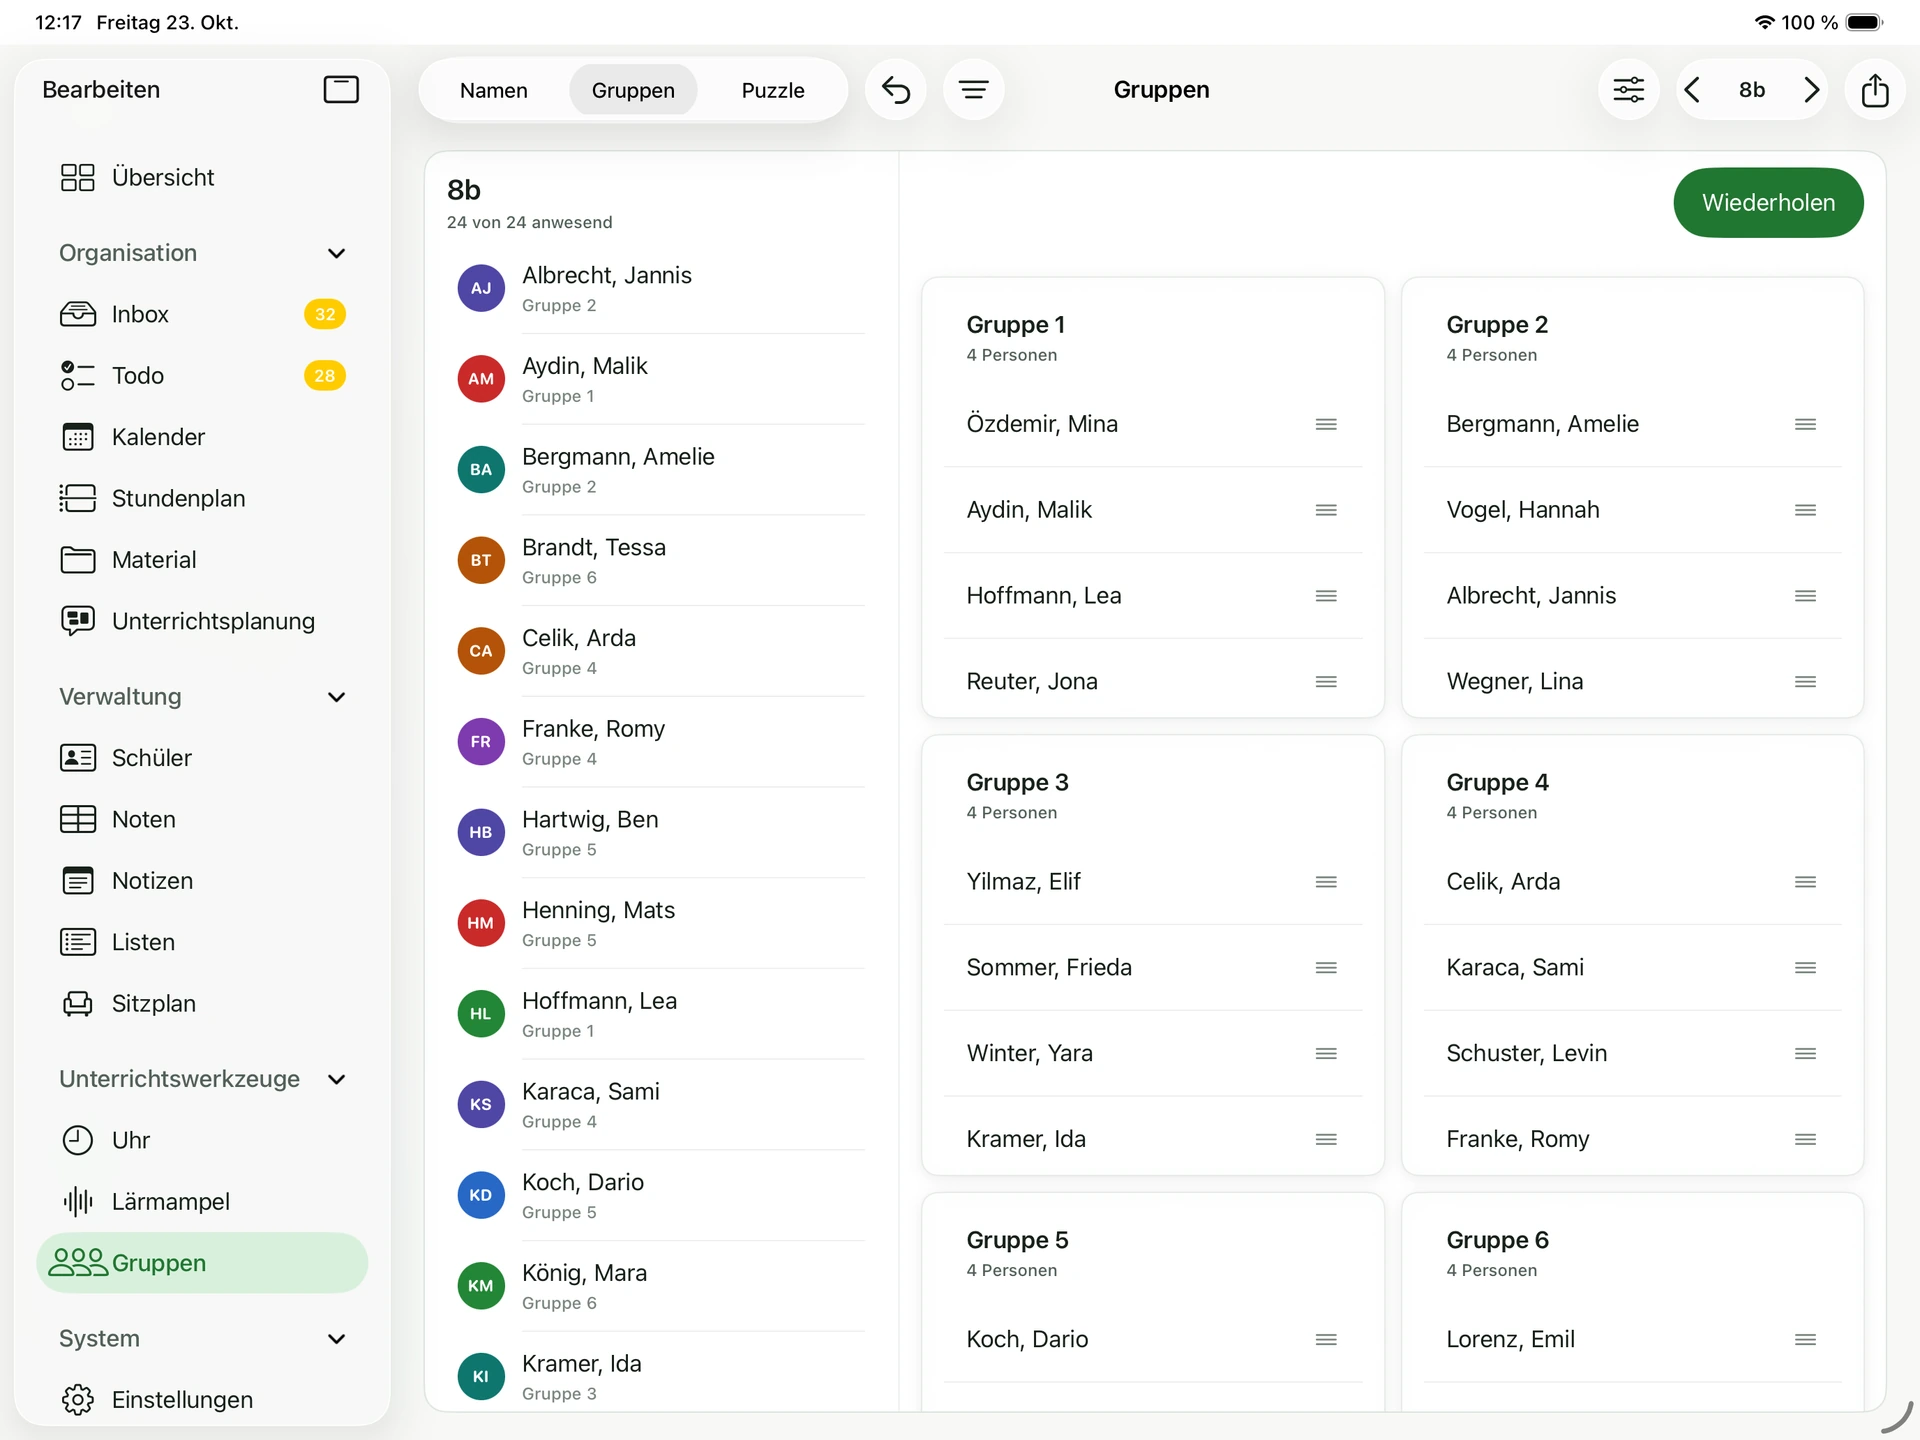1920x1440 pixels.
Task: Open the Listen entry
Action: click(202, 942)
